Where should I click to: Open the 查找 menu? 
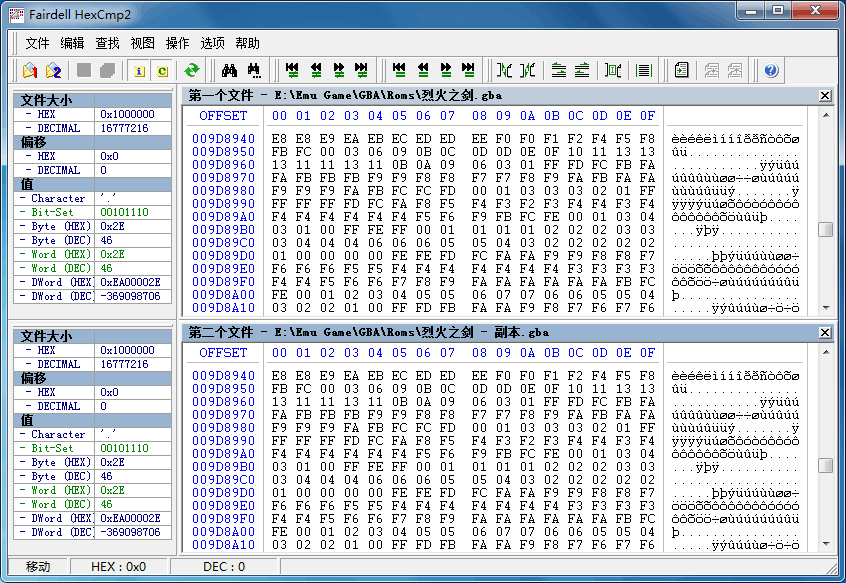pyautogui.click(x=103, y=43)
